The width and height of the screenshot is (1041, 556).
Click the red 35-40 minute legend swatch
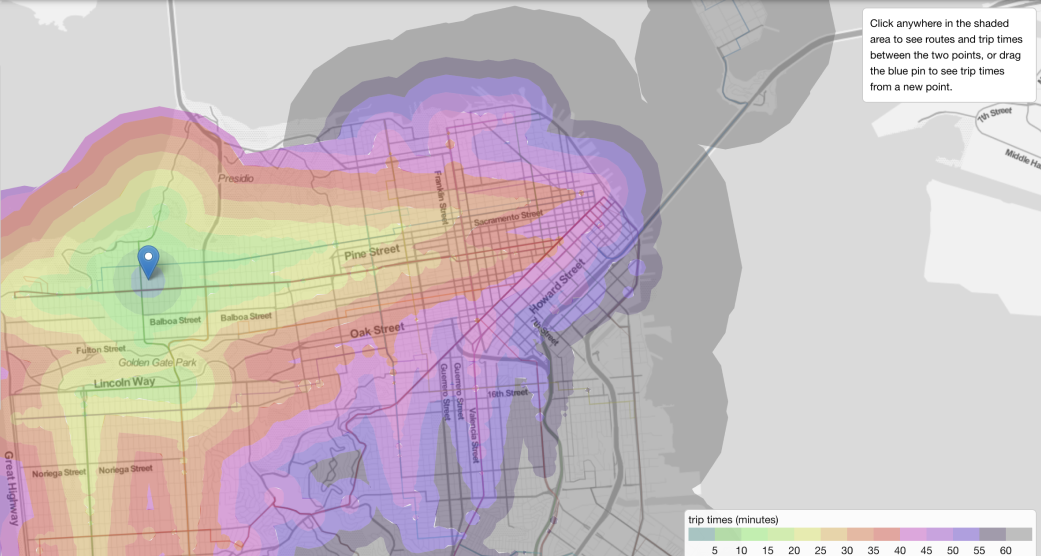[x=885, y=534]
